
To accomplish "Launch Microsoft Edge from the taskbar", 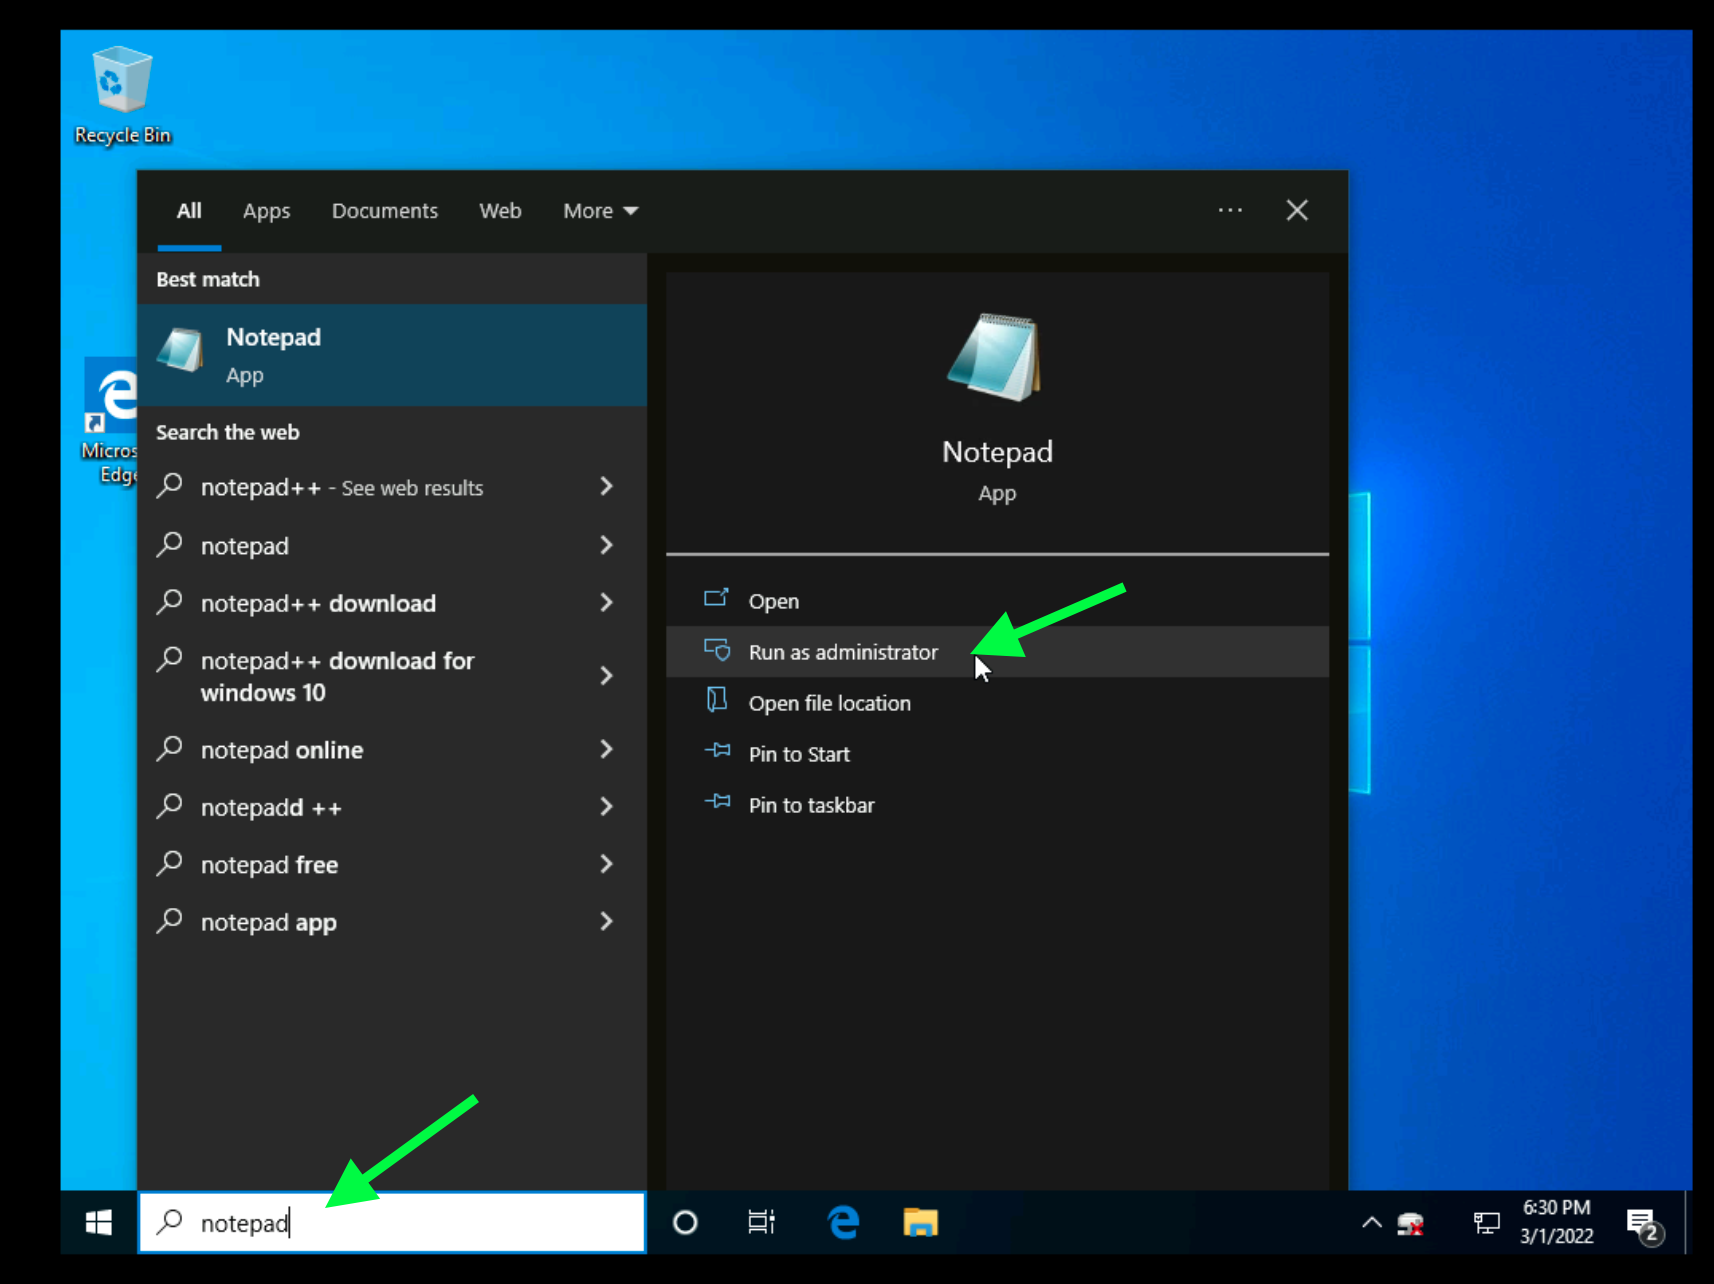I will pyautogui.click(x=843, y=1222).
